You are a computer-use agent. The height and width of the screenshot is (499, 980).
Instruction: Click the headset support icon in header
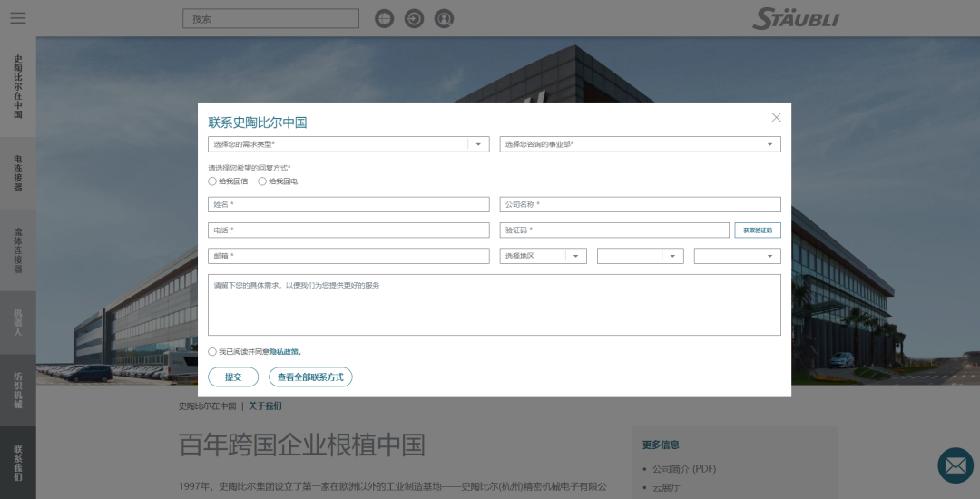(444, 18)
